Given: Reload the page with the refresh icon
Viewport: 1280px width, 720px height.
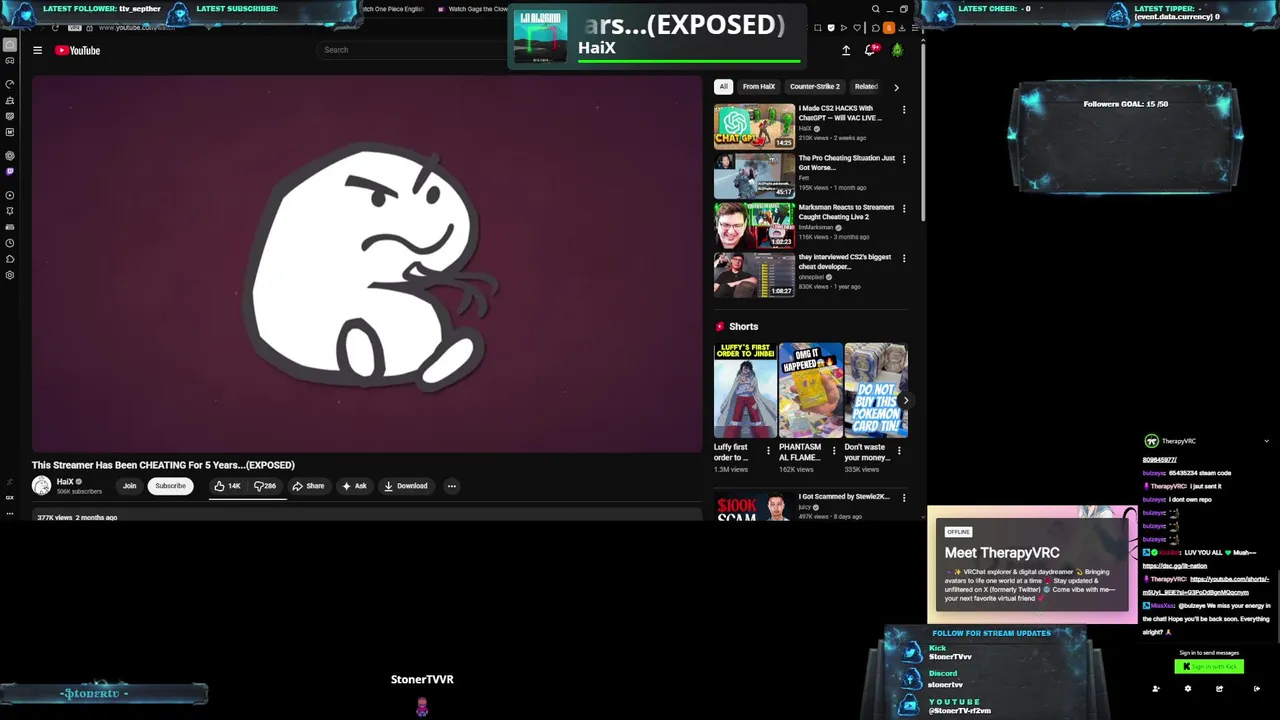Looking at the screenshot, I should pos(55,28).
